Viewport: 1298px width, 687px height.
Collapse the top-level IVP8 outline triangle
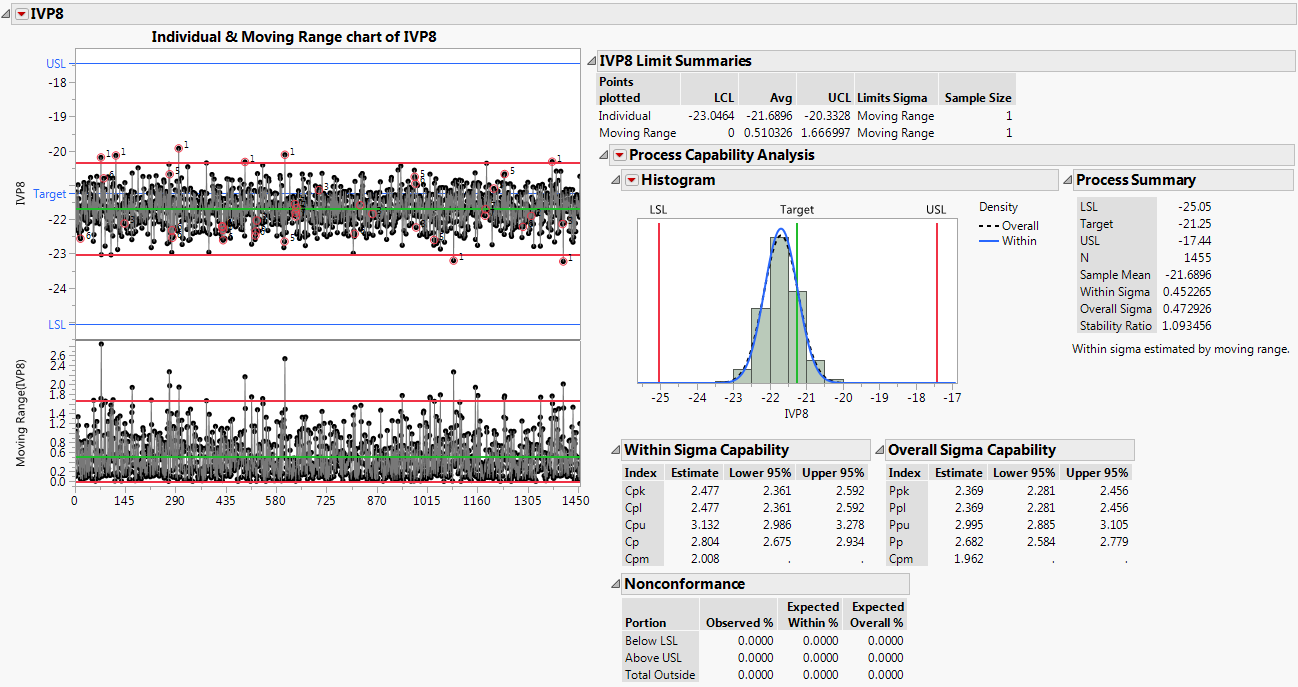pos(7,14)
